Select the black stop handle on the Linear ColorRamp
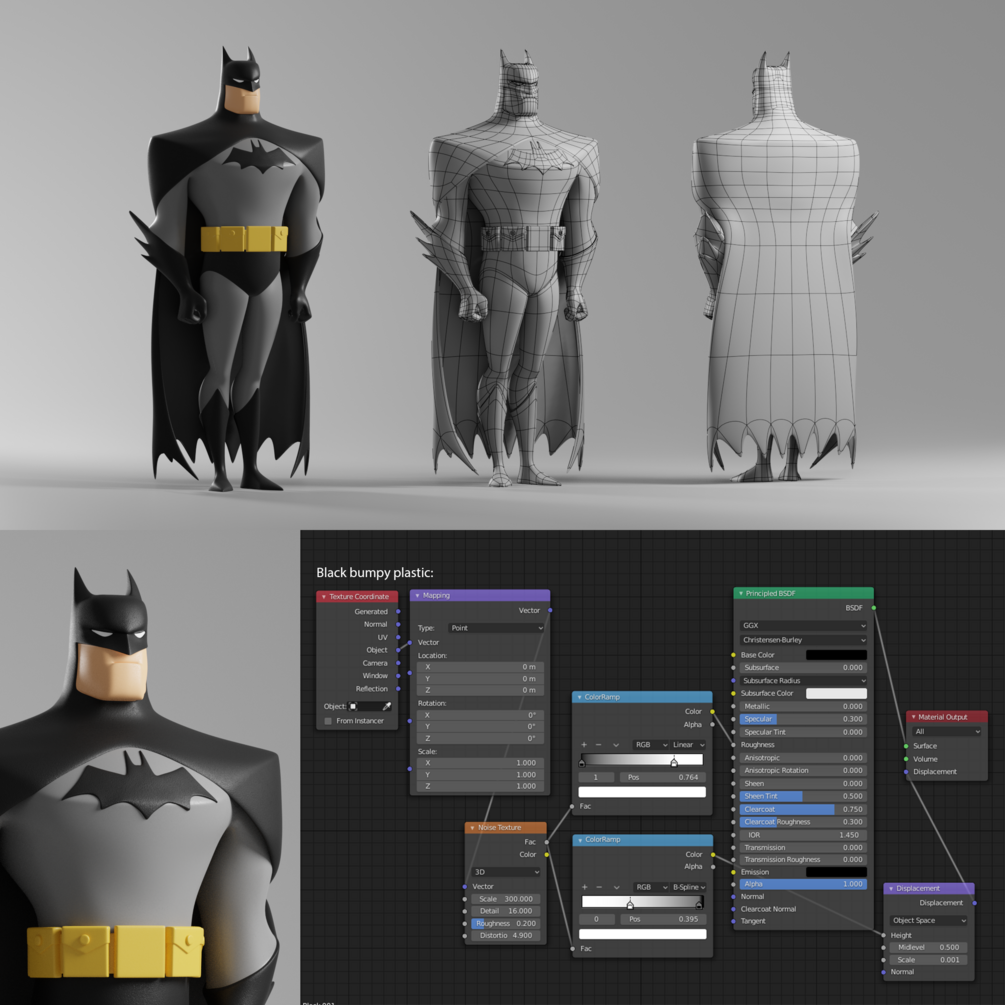The width and height of the screenshot is (1005, 1005). pos(582,762)
